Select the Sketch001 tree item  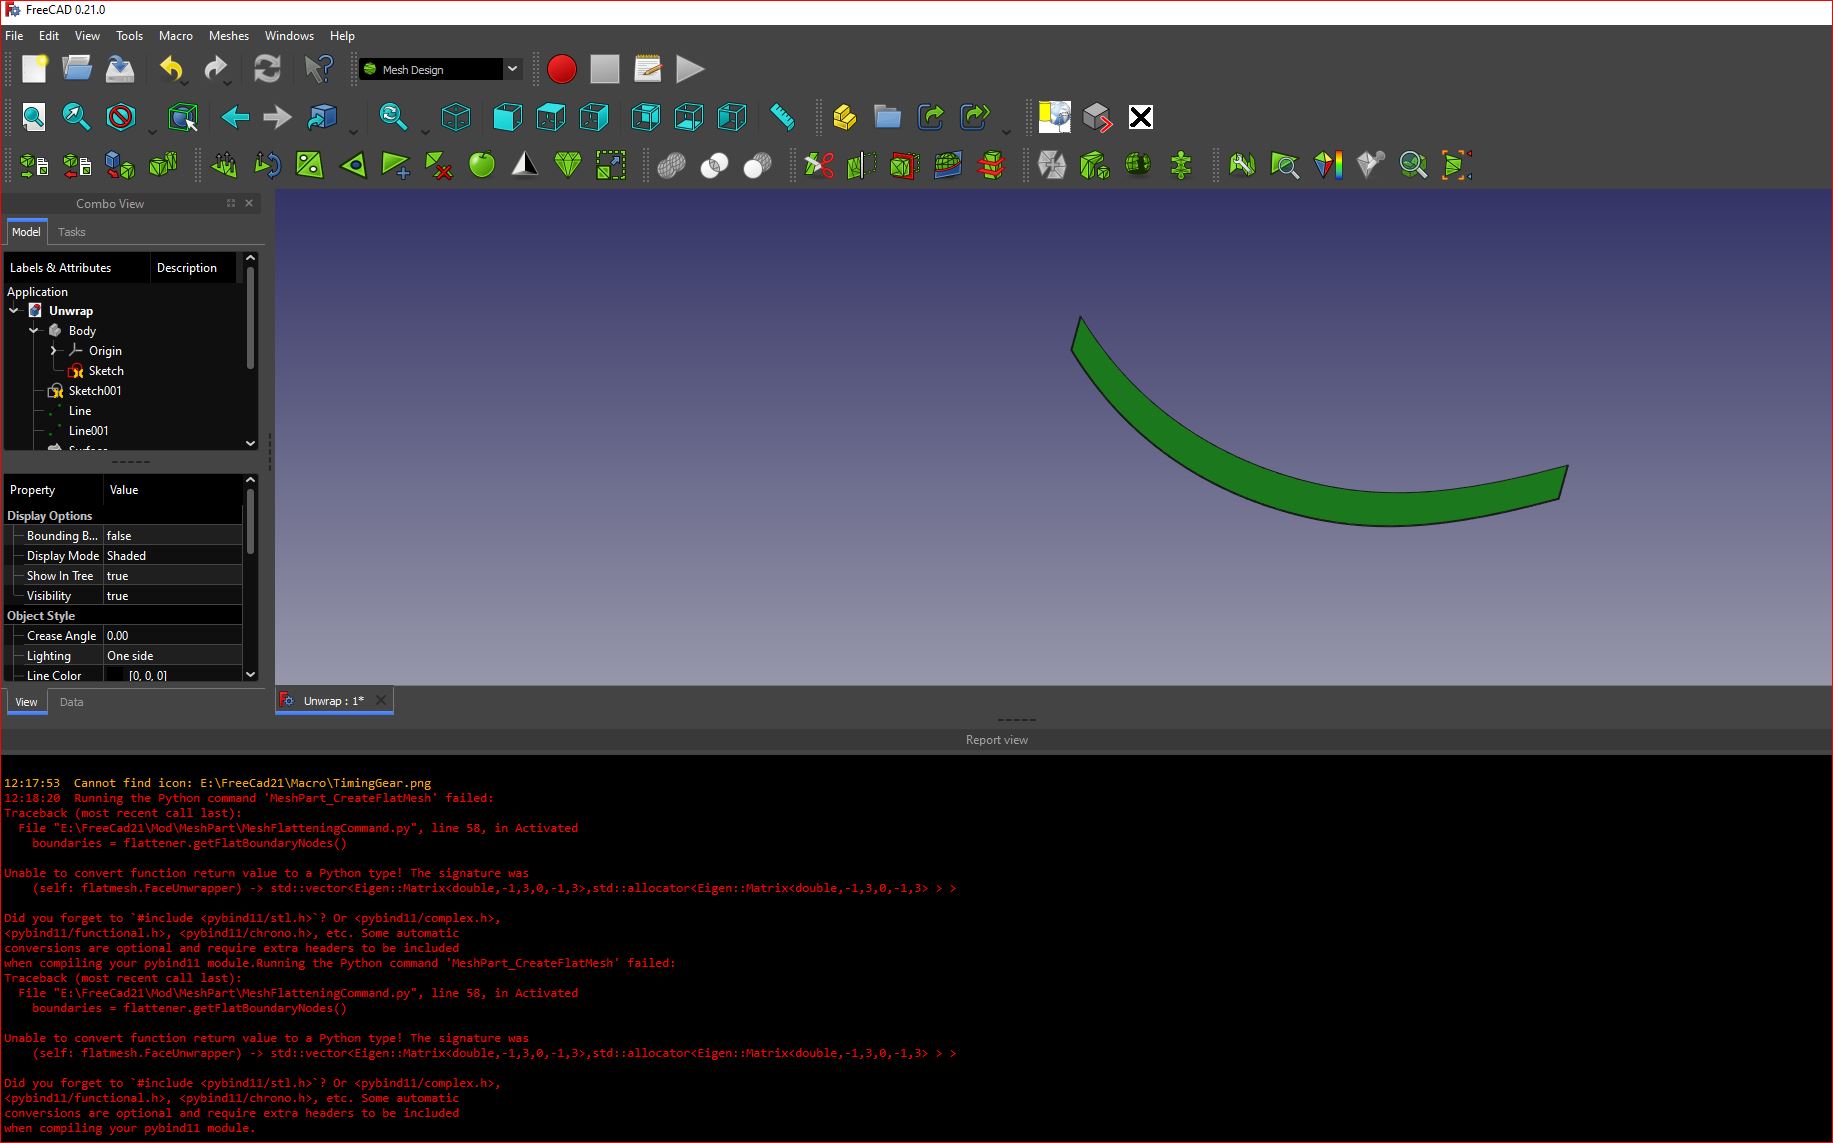[x=95, y=390]
